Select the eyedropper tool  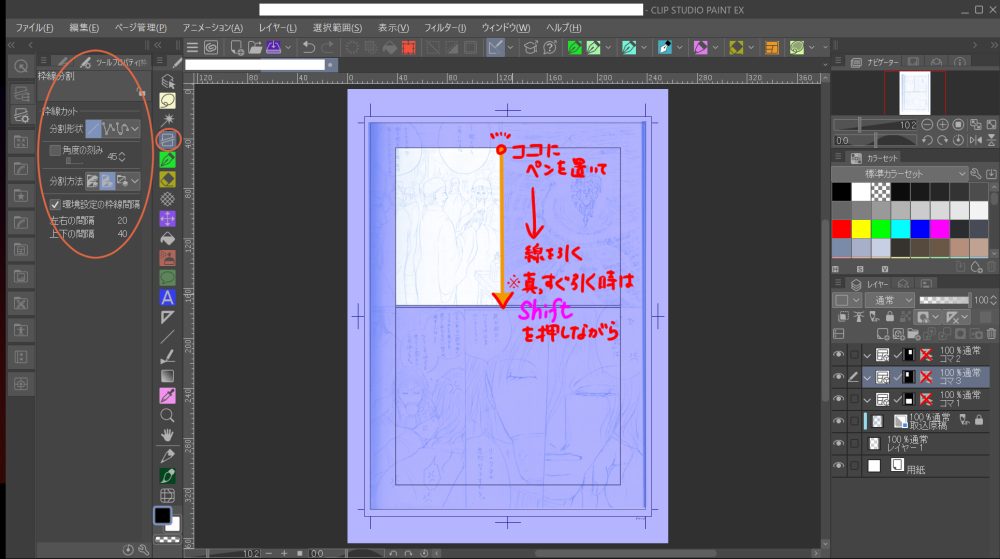click(x=168, y=395)
